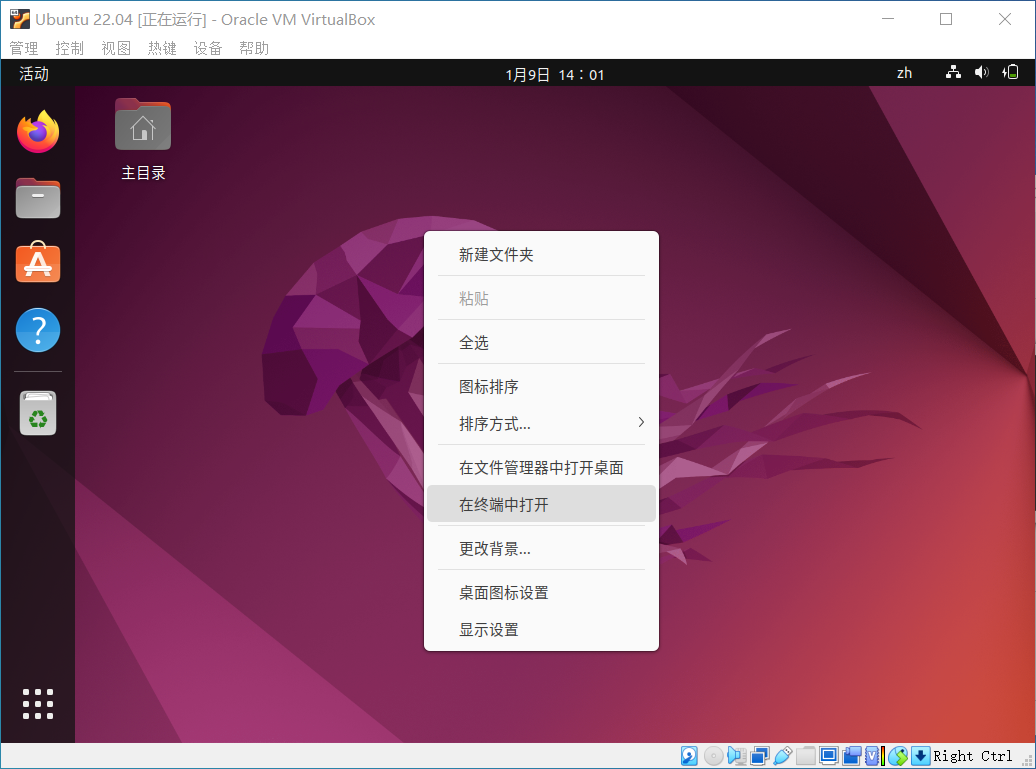This screenshot has height=769, width=1036.
Task: Click the network adapters indicator in status bar
Action: point(760,756)
